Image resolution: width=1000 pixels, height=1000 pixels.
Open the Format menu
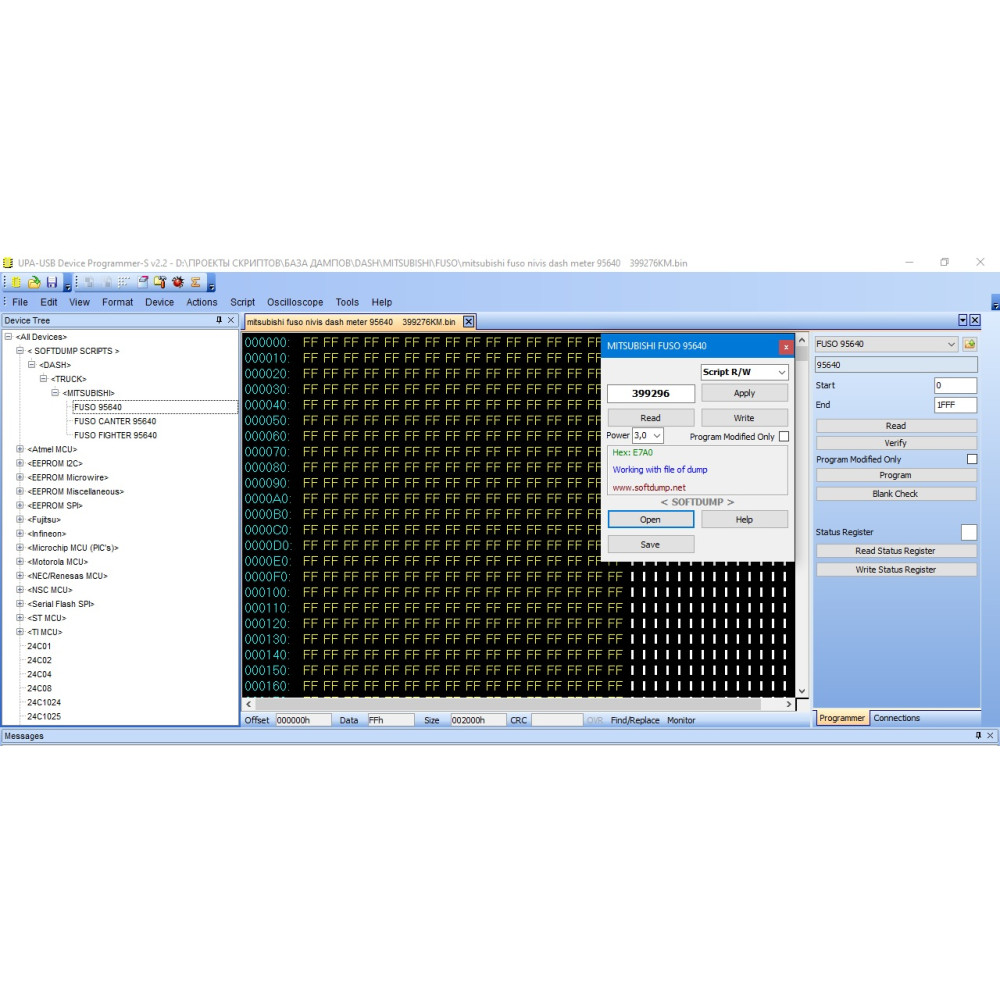117,302
